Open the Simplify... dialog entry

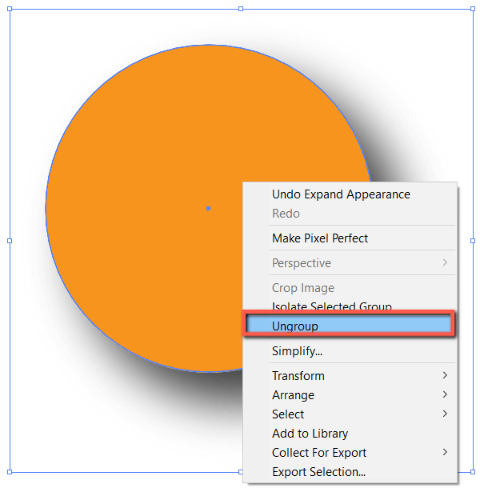(297, 351)
